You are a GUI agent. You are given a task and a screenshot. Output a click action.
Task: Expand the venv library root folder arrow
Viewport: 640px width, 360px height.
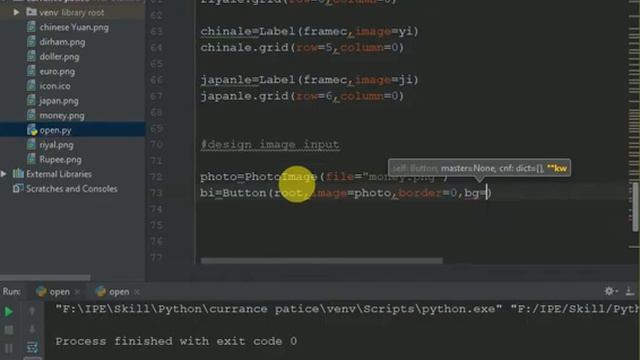point(16,12)
